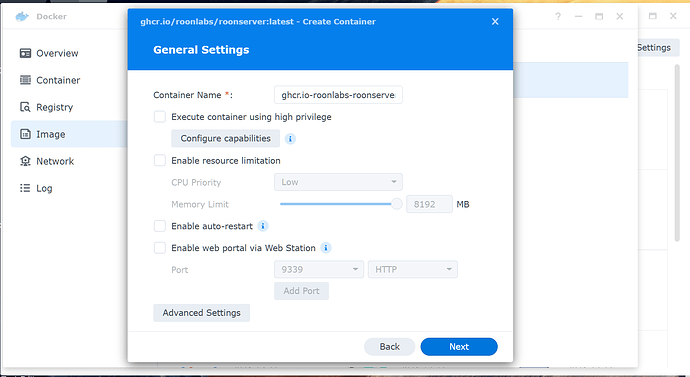
Task: Enable web portal via Web Station checkbox
Action: pyautogui.click(x=160, y=248)
